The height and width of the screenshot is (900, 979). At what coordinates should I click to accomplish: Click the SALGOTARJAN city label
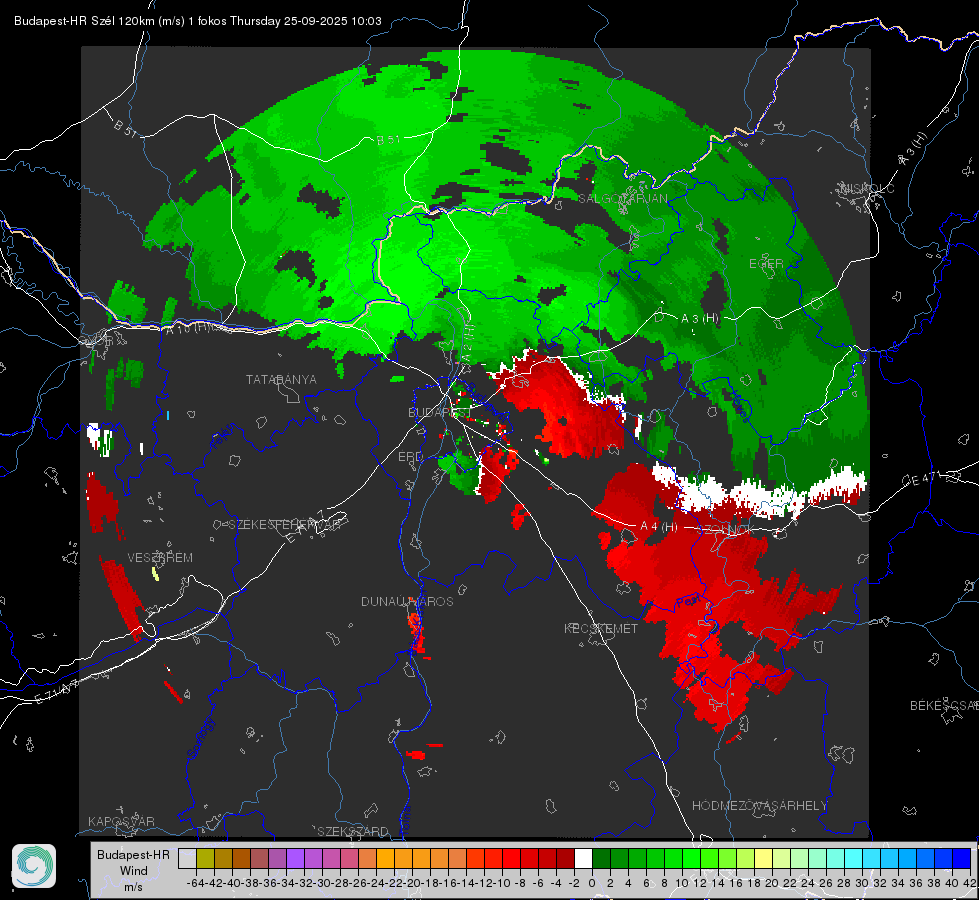coord(622,199)
